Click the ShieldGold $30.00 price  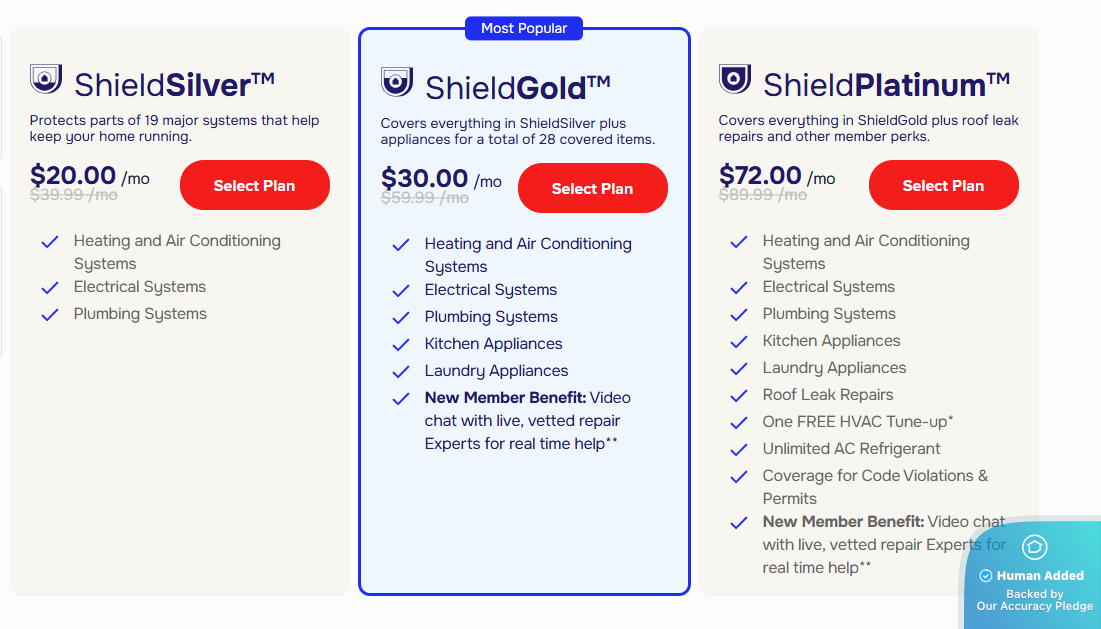[x=424, y=179]
